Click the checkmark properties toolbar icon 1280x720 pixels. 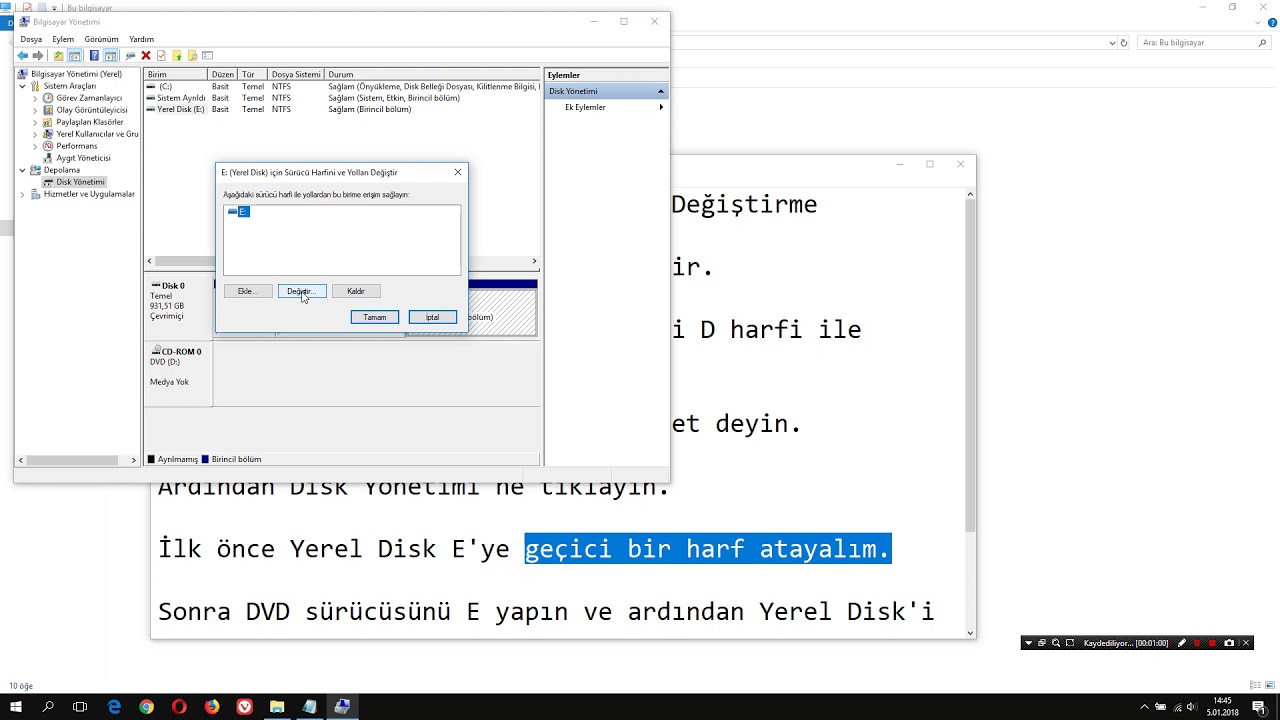[x=161, y=56]
